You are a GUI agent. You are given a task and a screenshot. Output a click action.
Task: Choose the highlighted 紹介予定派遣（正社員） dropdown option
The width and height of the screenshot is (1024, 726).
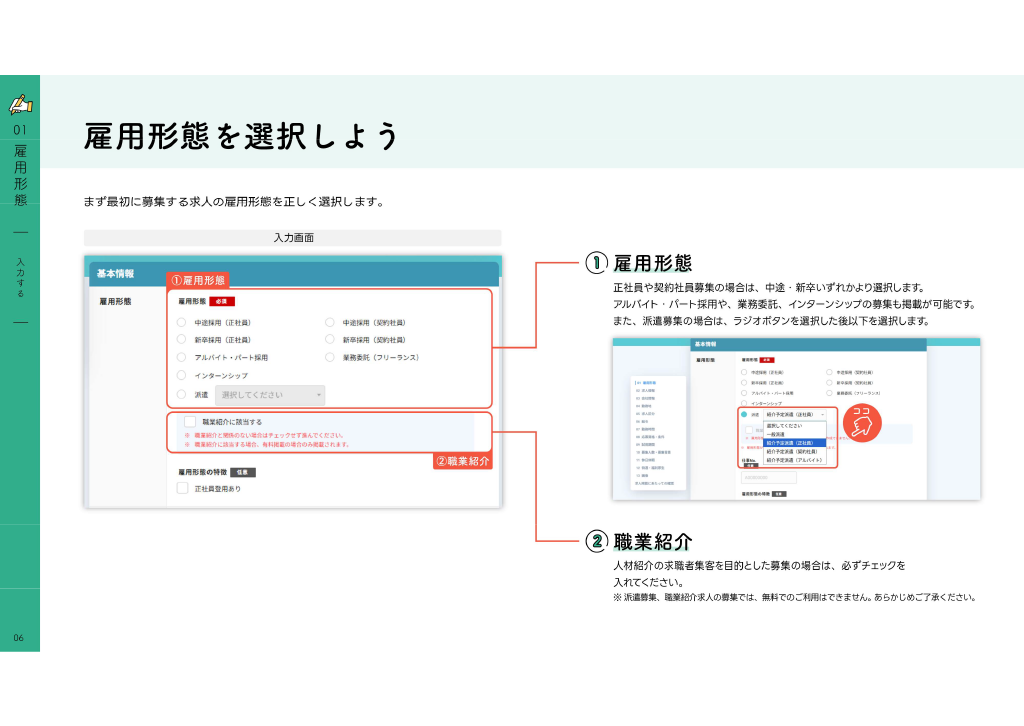pos(795,443)
